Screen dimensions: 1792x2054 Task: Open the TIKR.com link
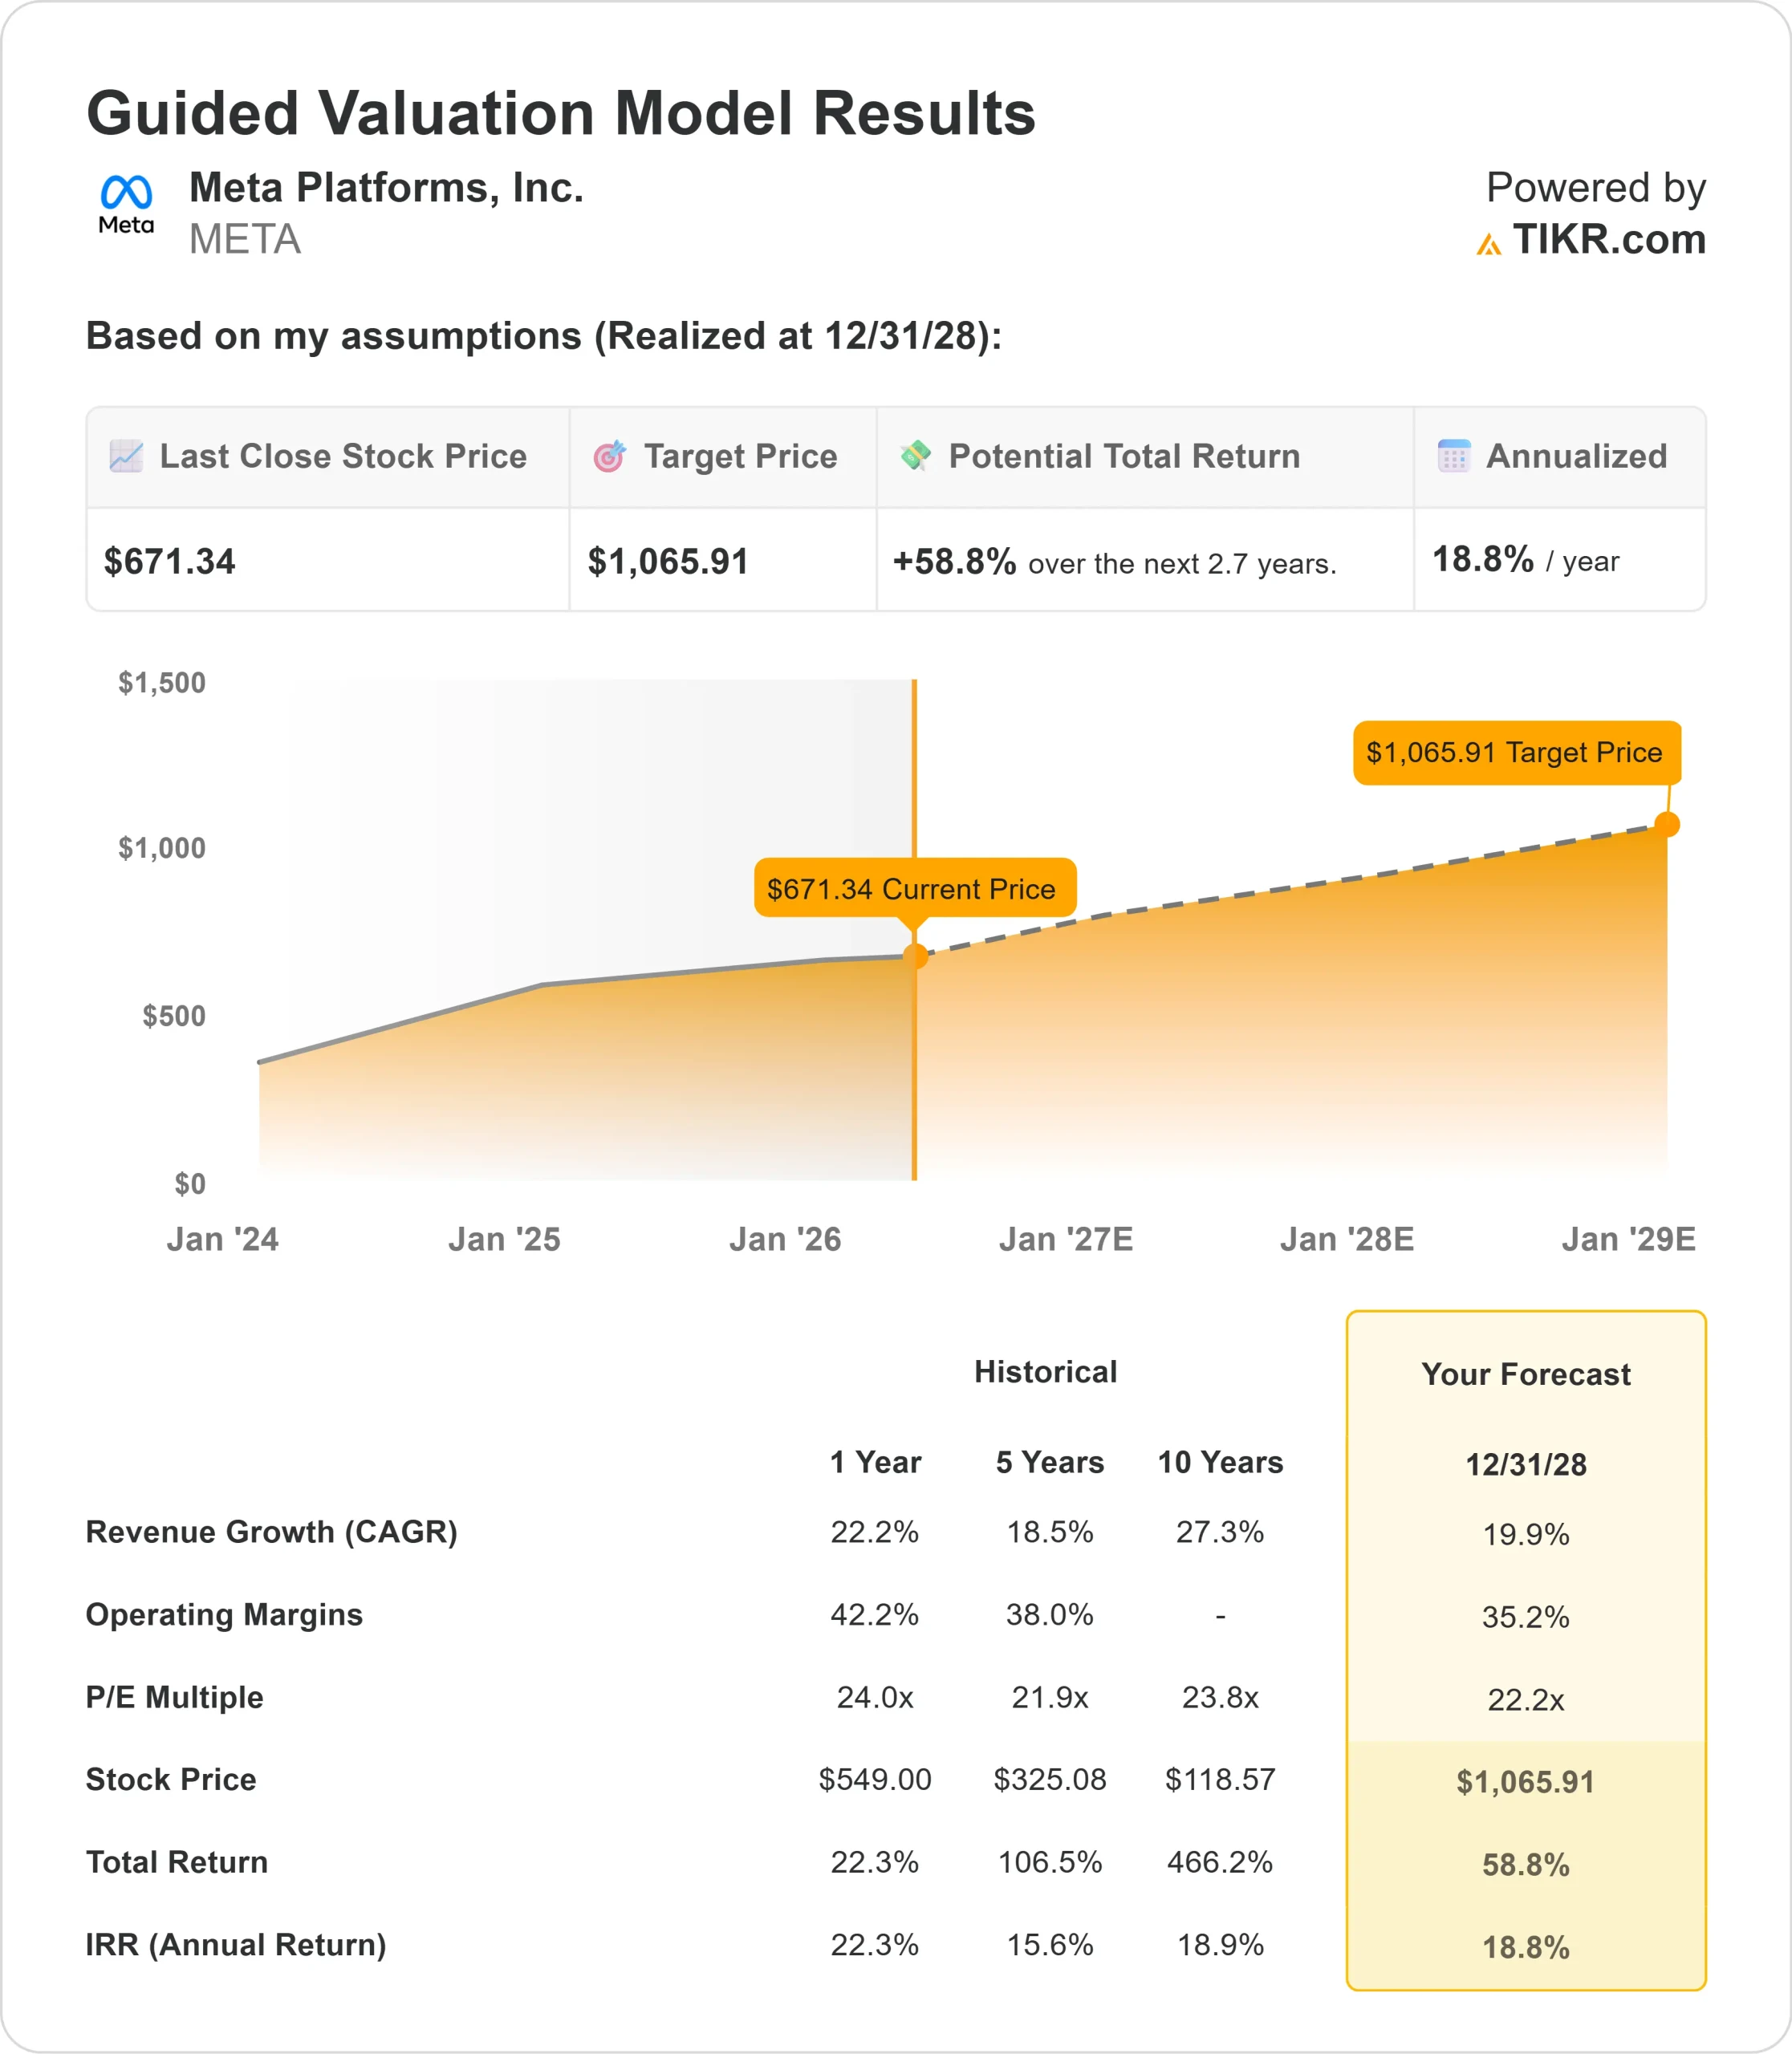tap(1608, 240)
